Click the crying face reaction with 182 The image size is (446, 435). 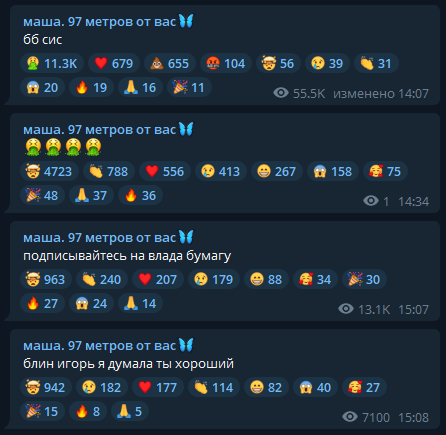102,387
